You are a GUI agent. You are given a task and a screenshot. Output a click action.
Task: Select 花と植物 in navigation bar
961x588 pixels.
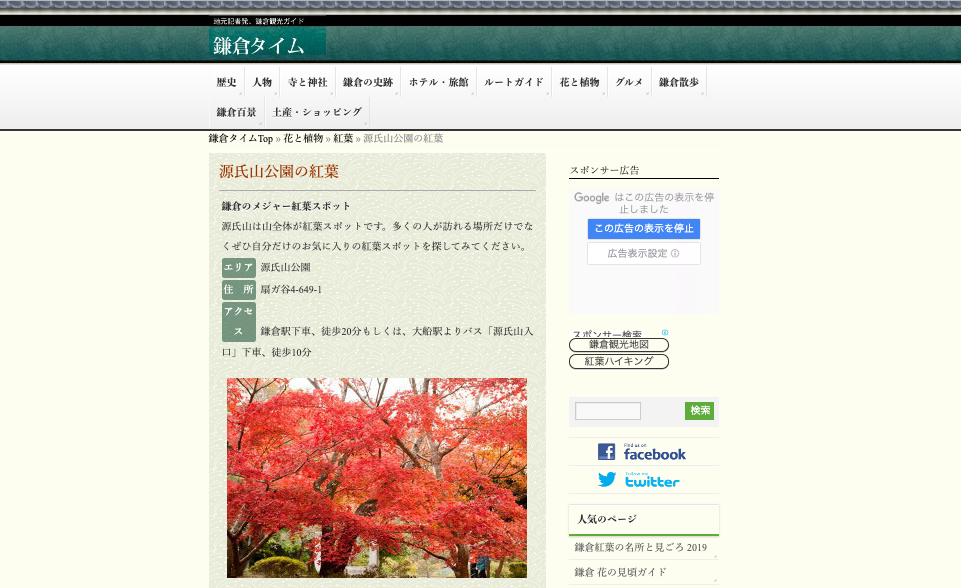579,82
